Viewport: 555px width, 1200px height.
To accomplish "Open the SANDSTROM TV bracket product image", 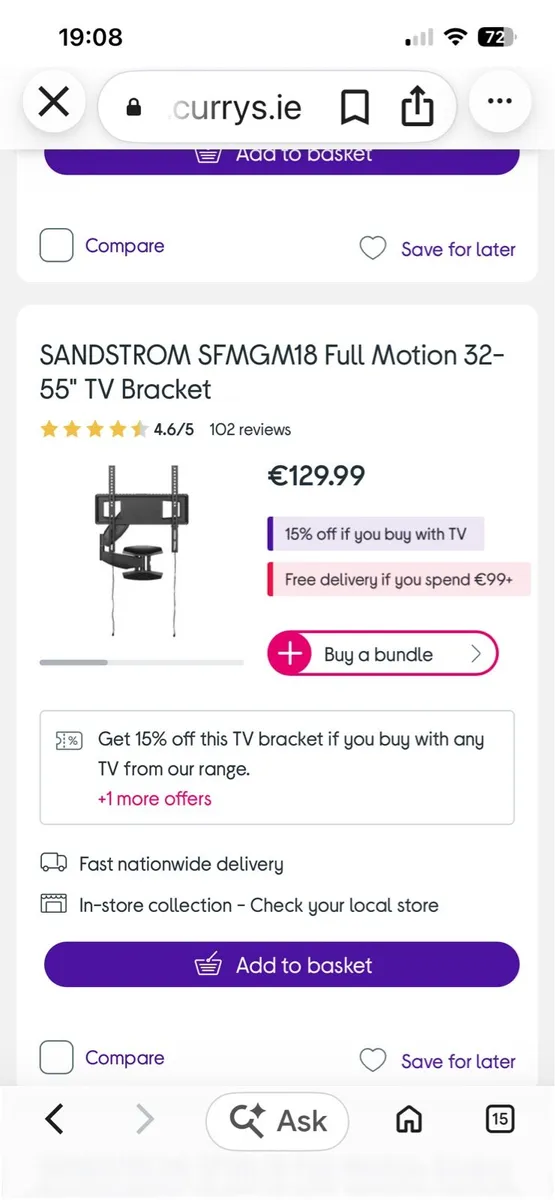I will (141, 550).
